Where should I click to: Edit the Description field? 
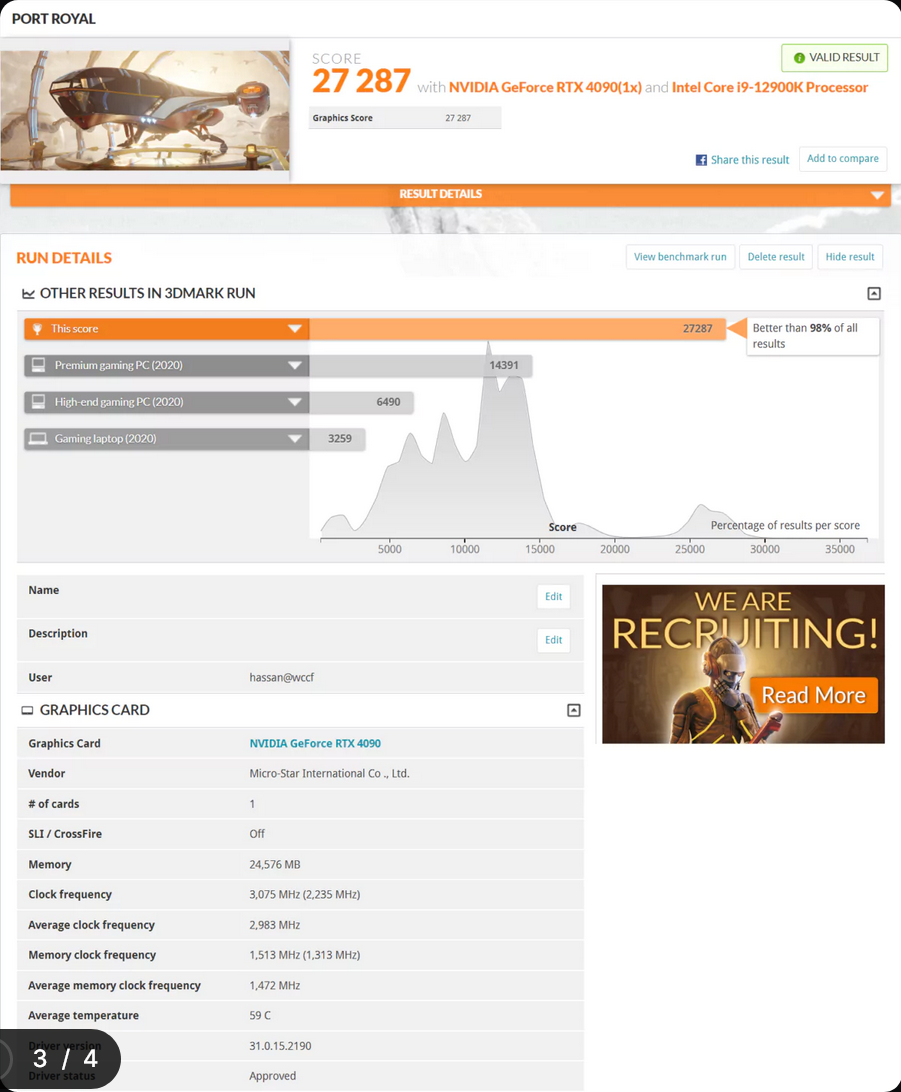(x=554, y=640)
